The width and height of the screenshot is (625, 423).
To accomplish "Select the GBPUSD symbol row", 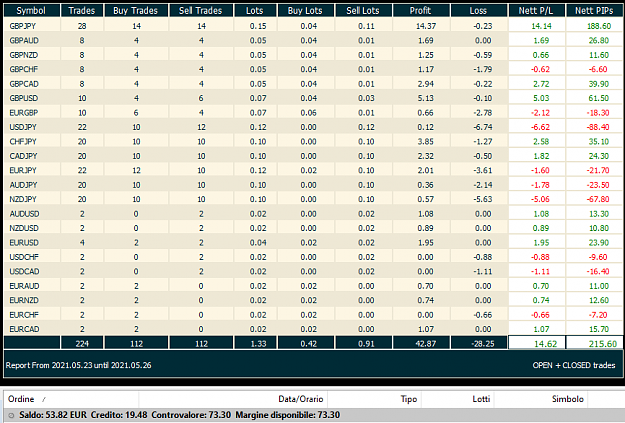I will pos(313,98).
